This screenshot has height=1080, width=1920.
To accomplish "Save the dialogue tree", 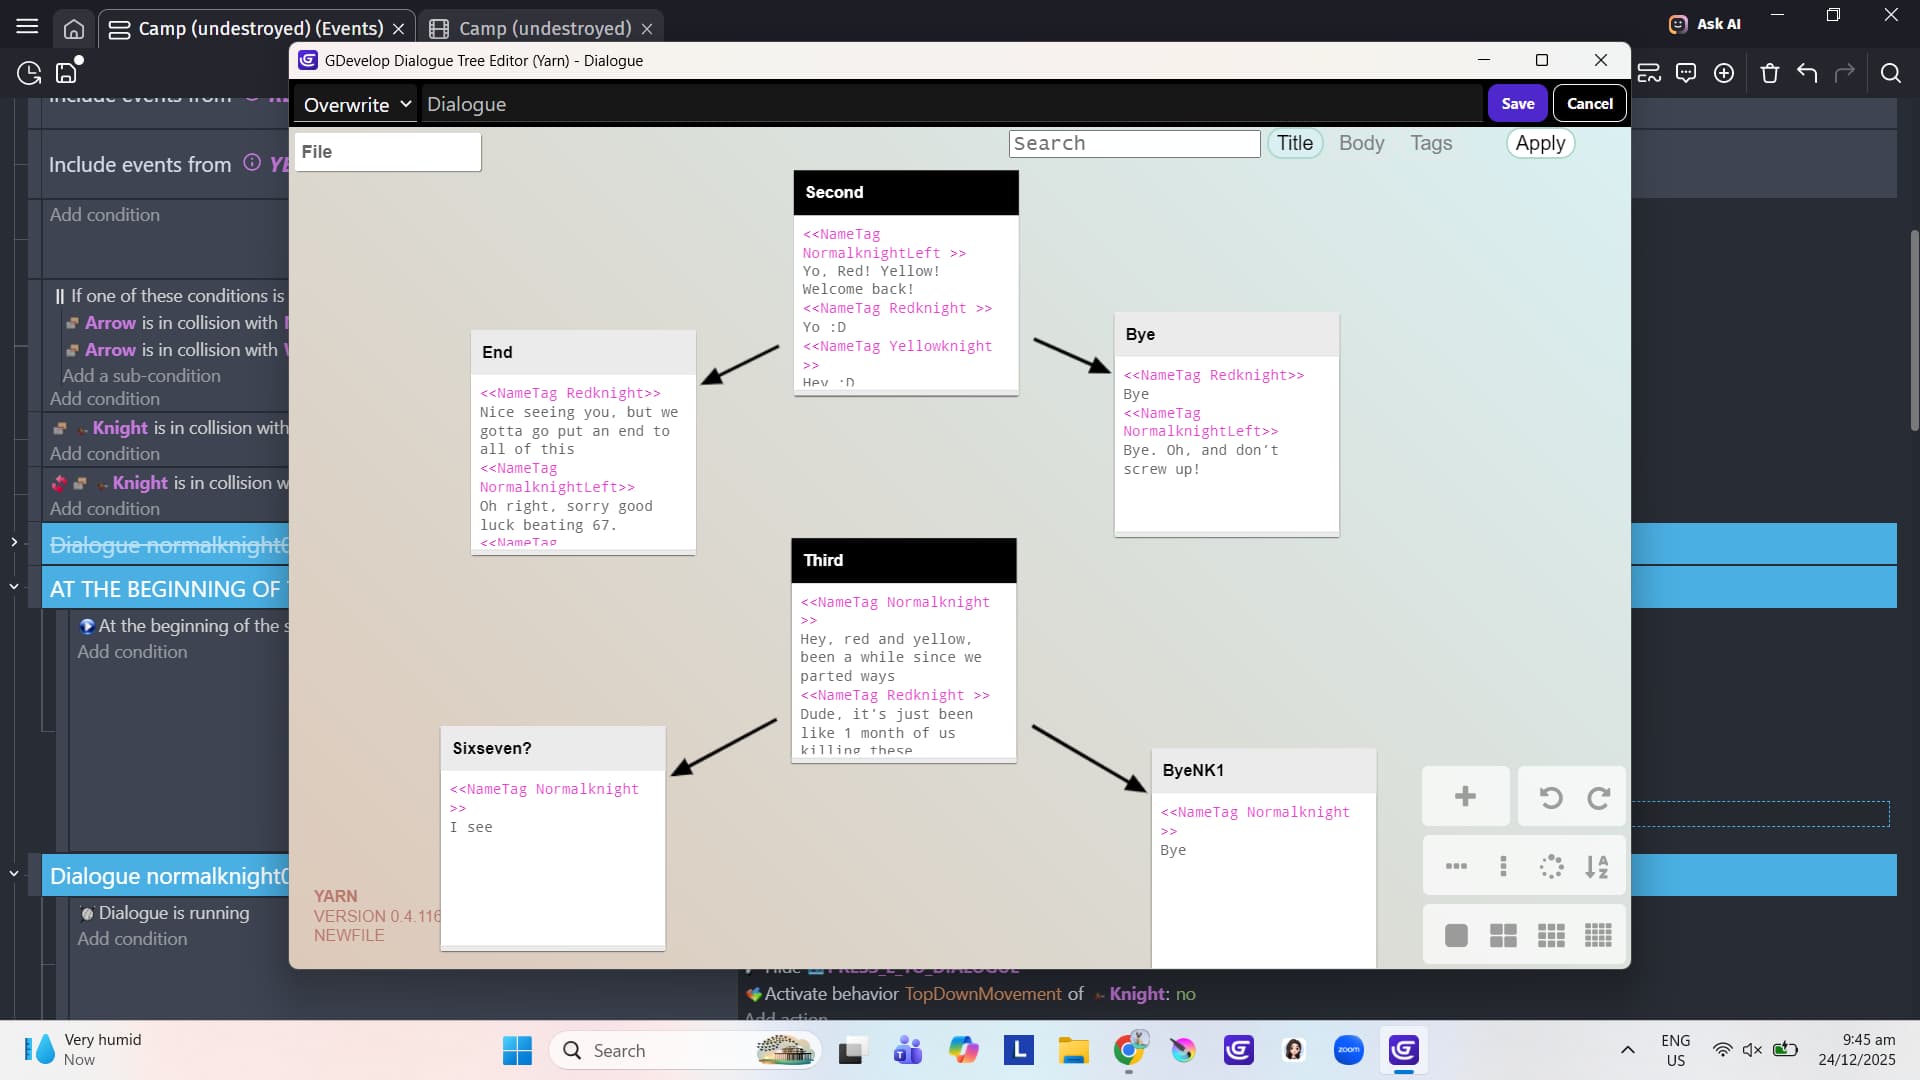I will 1517,104.
